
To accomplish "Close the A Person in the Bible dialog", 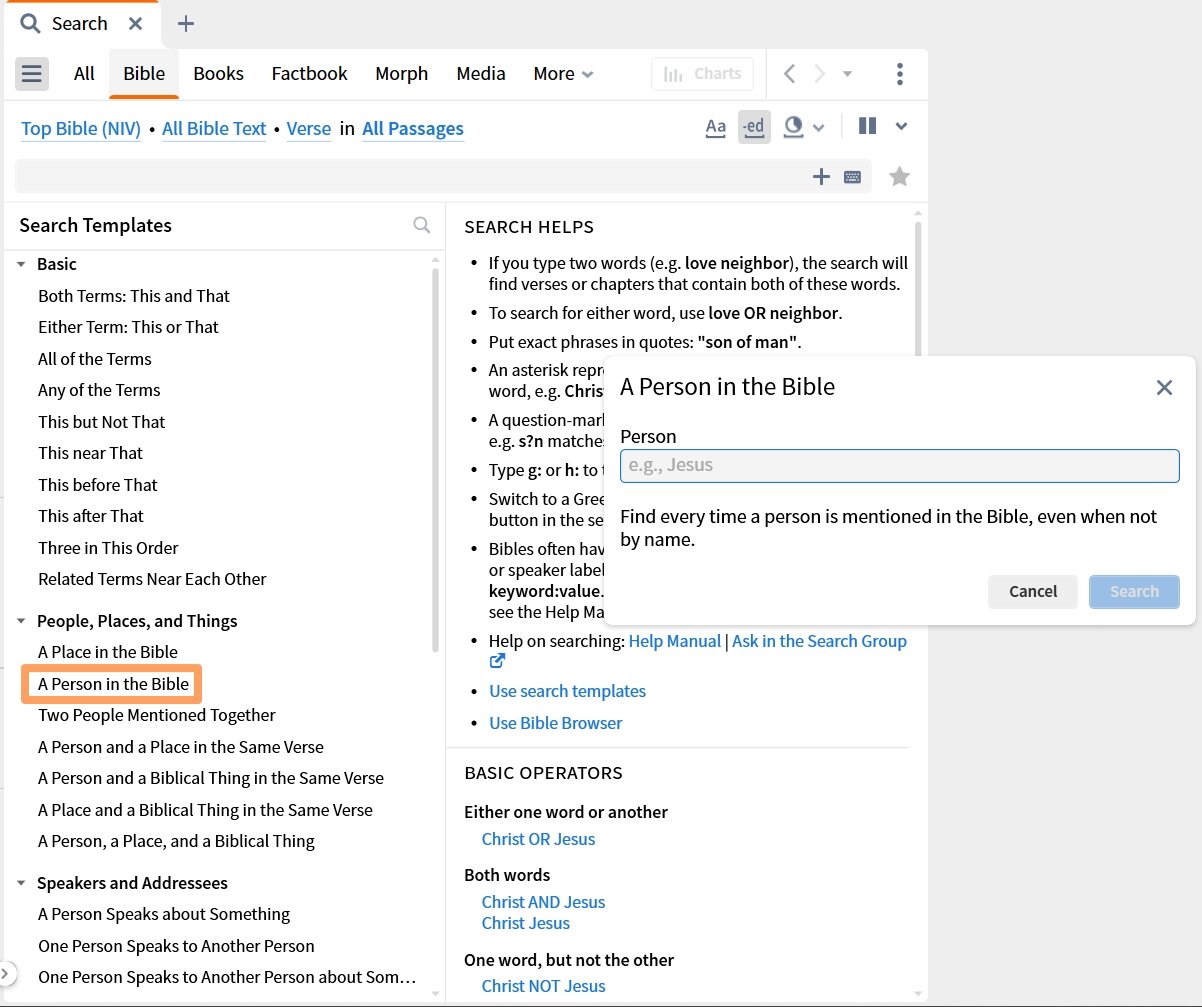I will (1164, 388).
